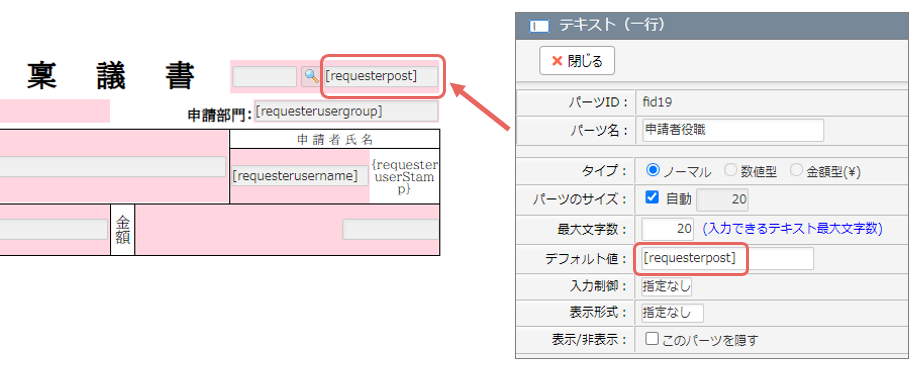Click the 申請者氏名 header cell
The image size is (920, 373).
pos(334,140)
